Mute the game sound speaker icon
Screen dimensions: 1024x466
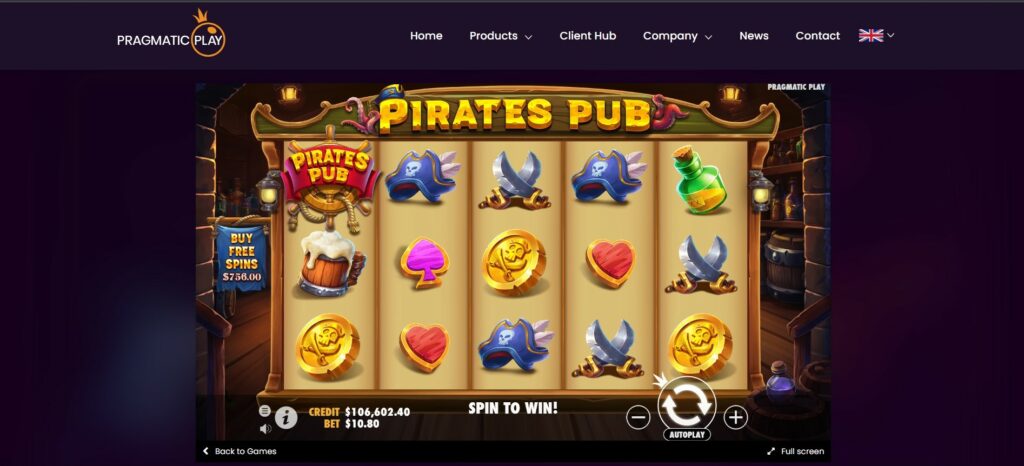[x=265, y=429]
